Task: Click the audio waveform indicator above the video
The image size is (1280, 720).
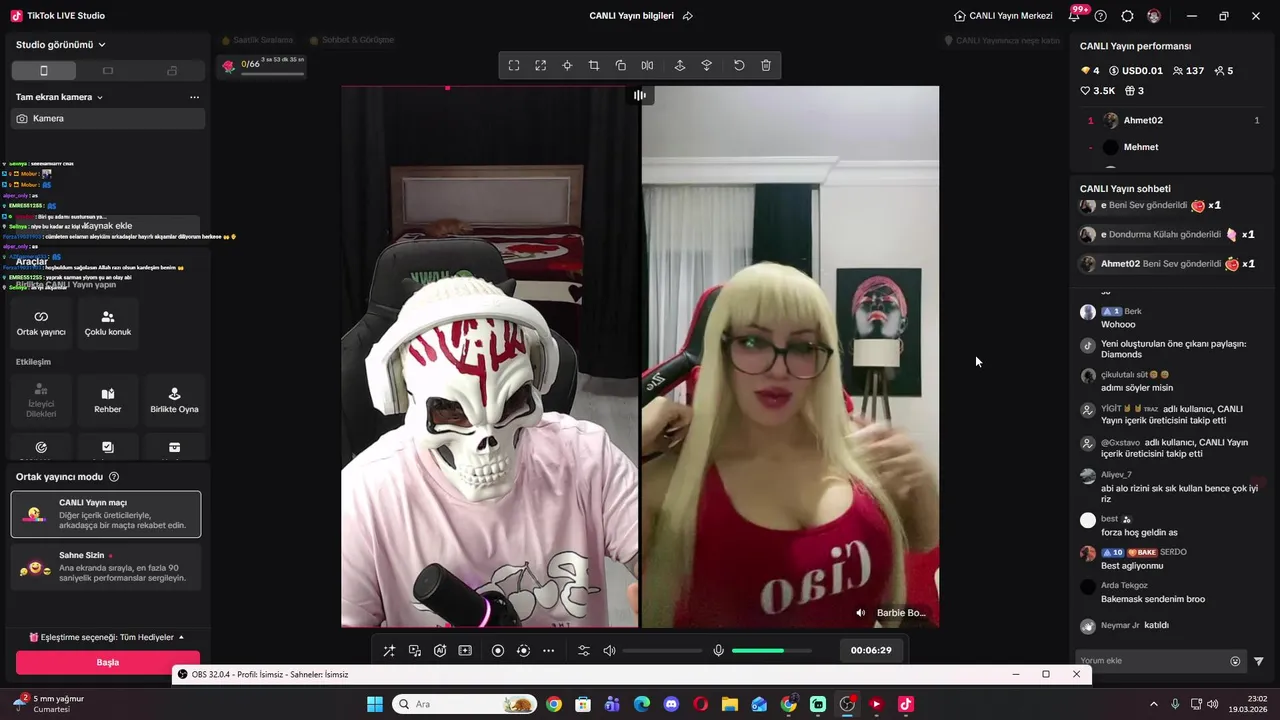Action: click(640, 95)
